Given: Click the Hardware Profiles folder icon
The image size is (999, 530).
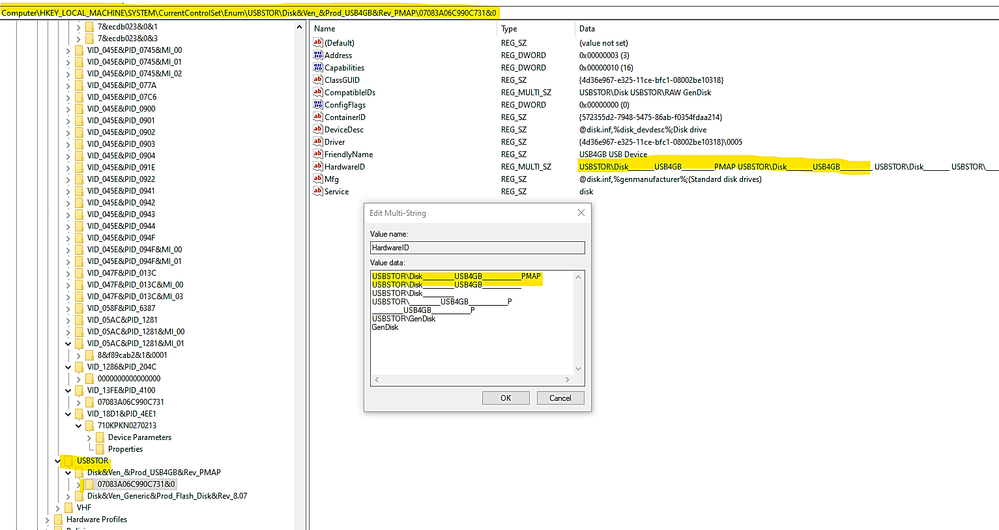Looking at the screenshot, I should (x=59, y=520).
